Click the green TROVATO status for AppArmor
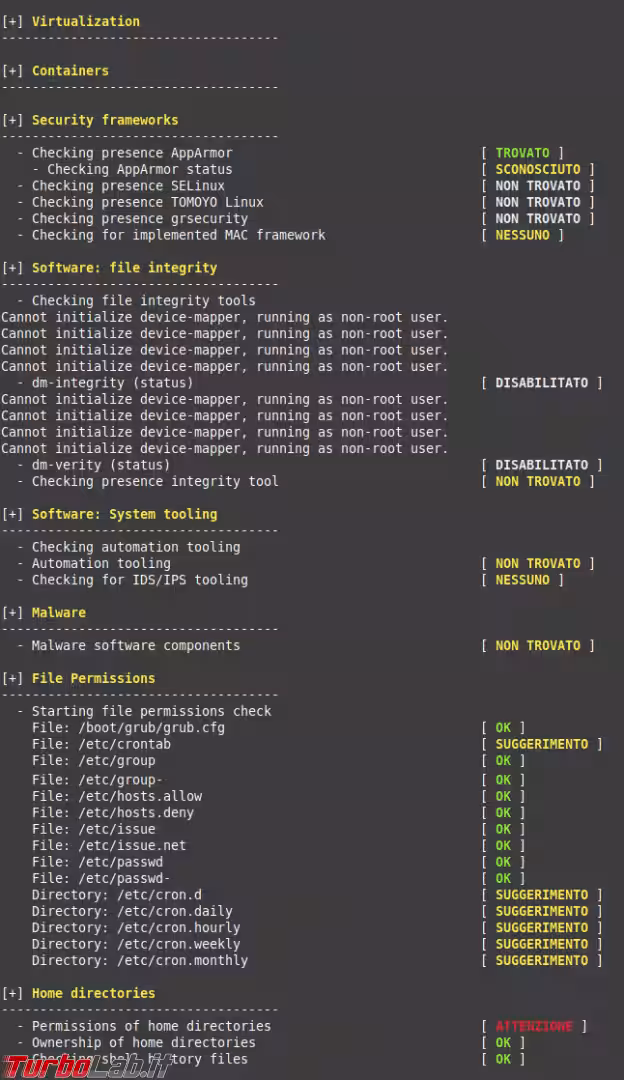Image resolution: width=624 pixels, height=1080 pixels. click(x=522, y=153)
